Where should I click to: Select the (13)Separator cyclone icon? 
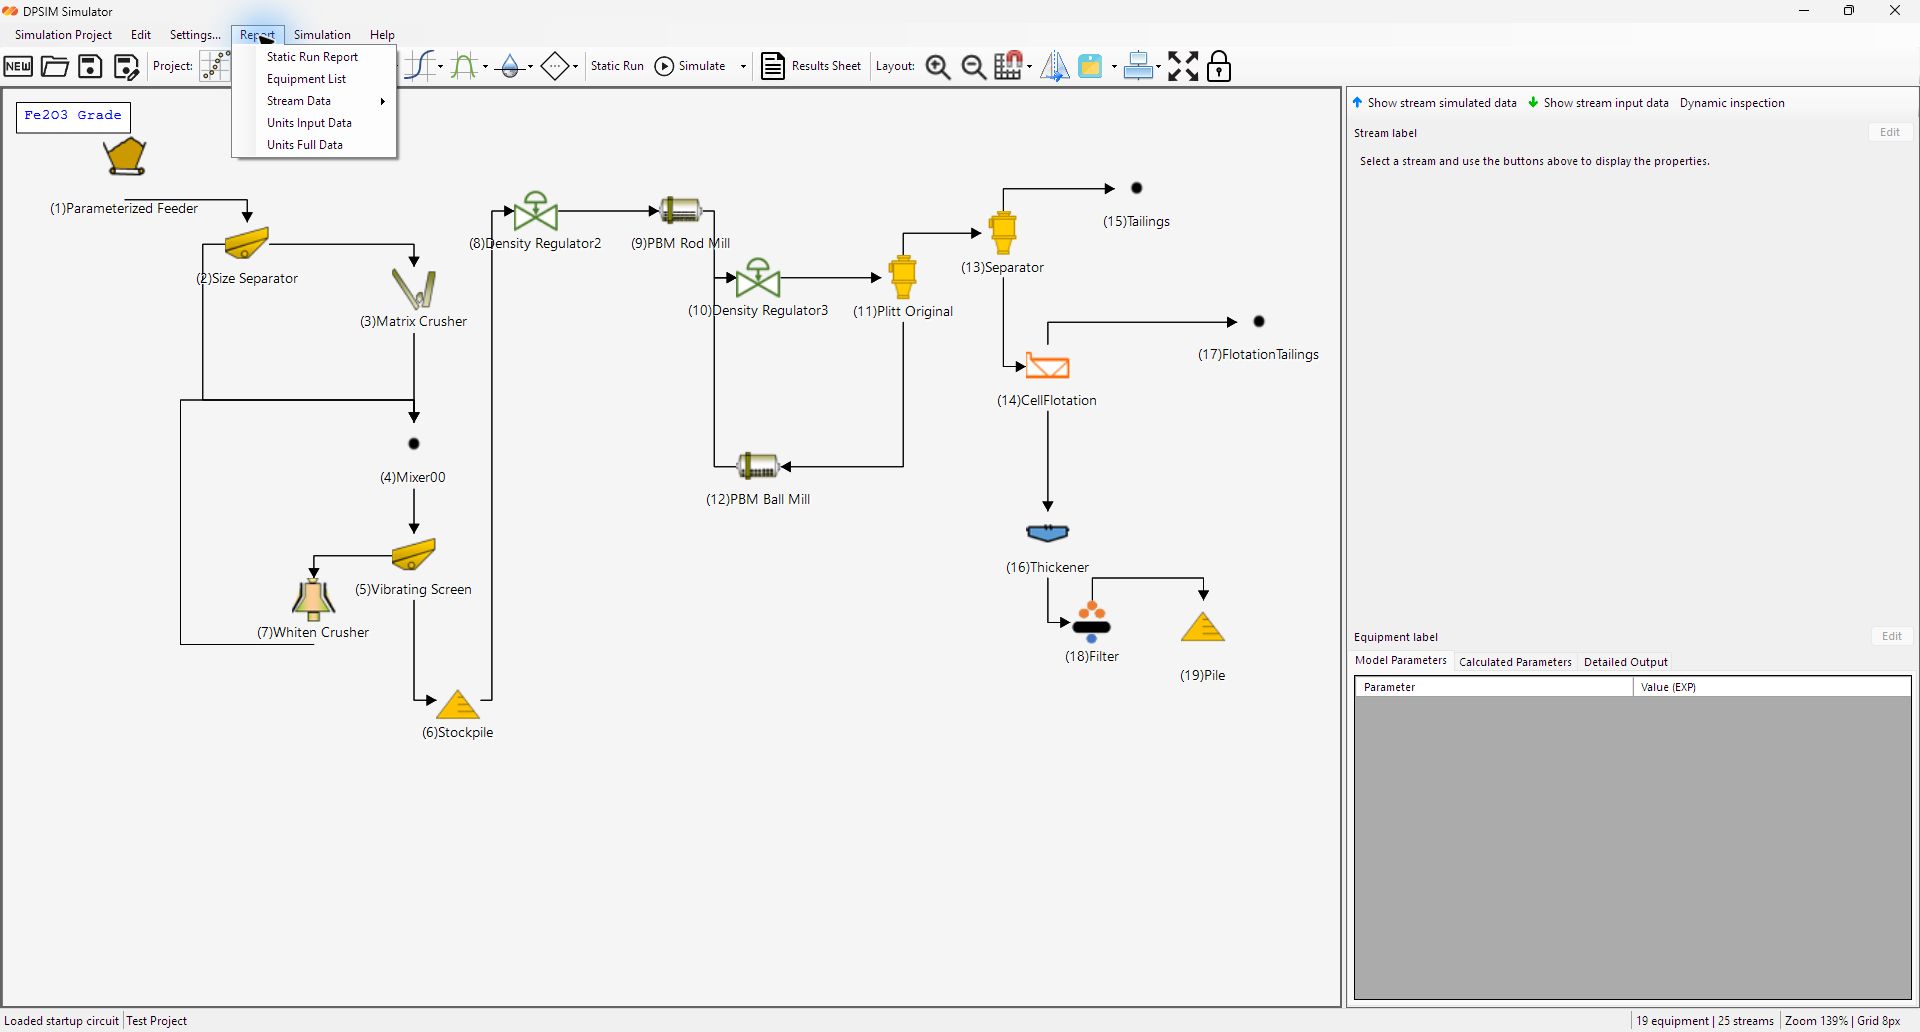(x=1003, y=233)
